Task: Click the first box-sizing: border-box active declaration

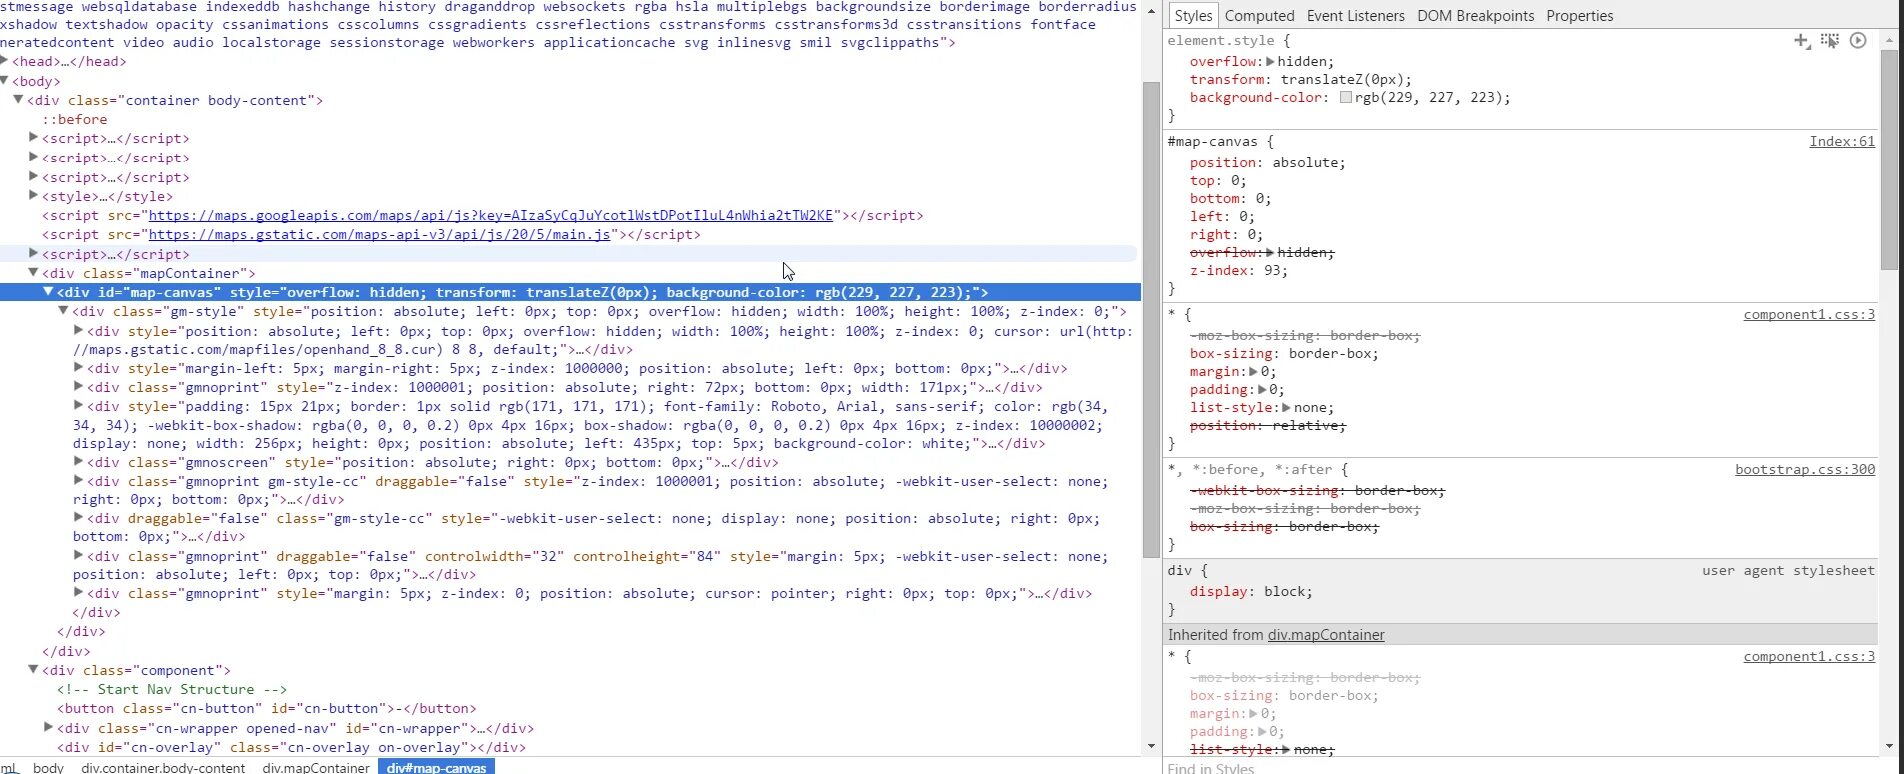Action: (1284, 354)
